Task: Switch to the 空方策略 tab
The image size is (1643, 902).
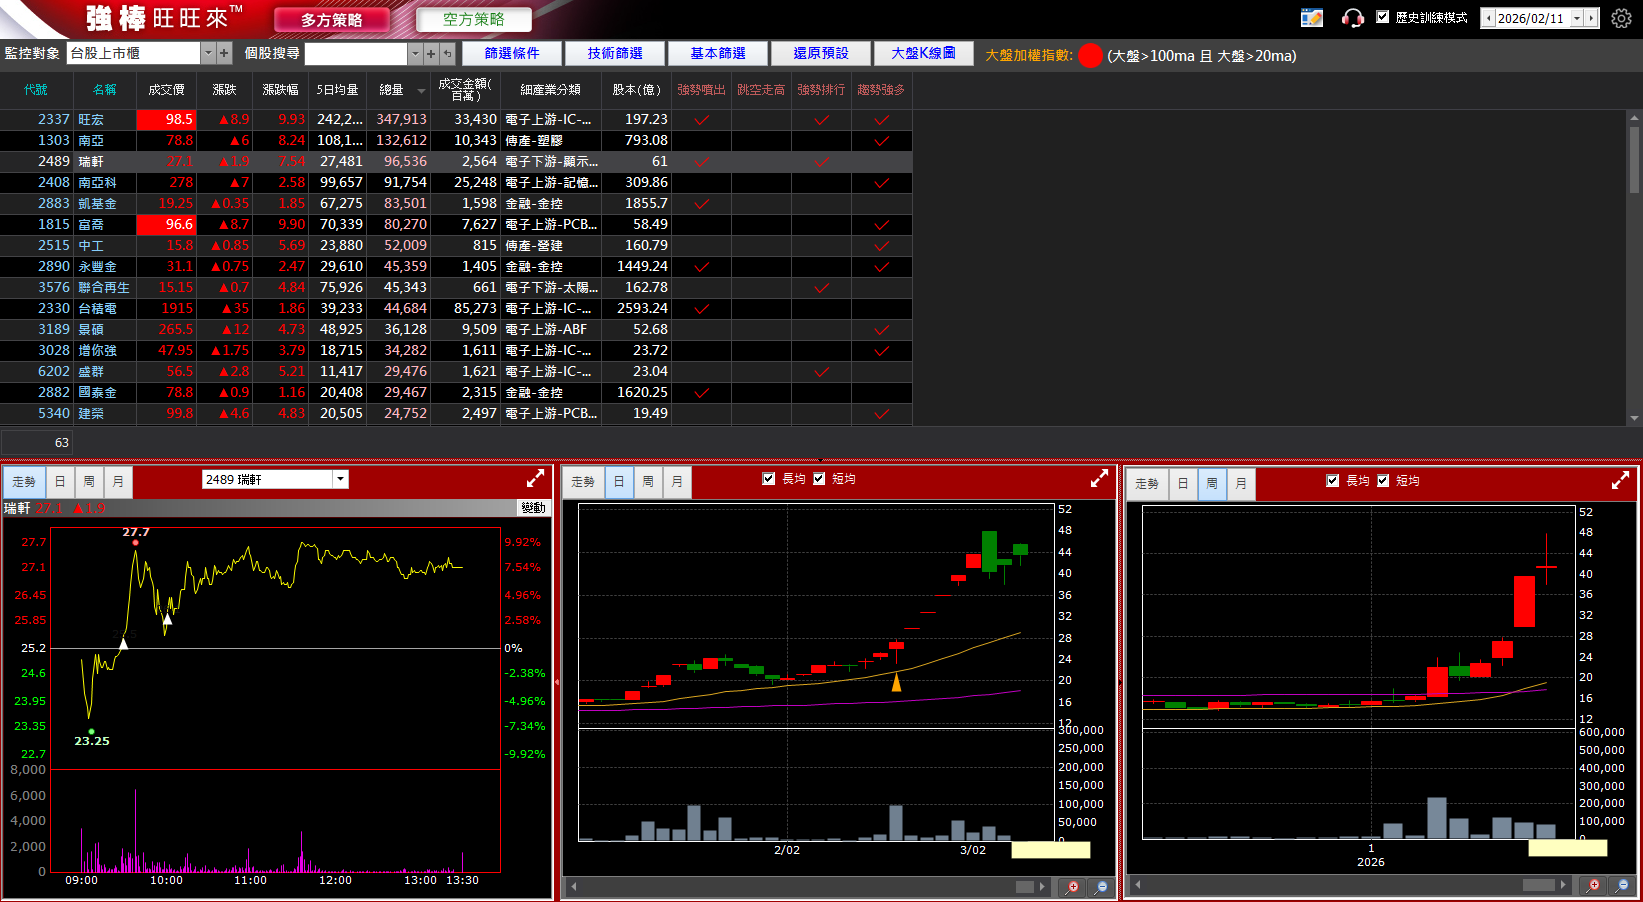Action: coord(473,19)
